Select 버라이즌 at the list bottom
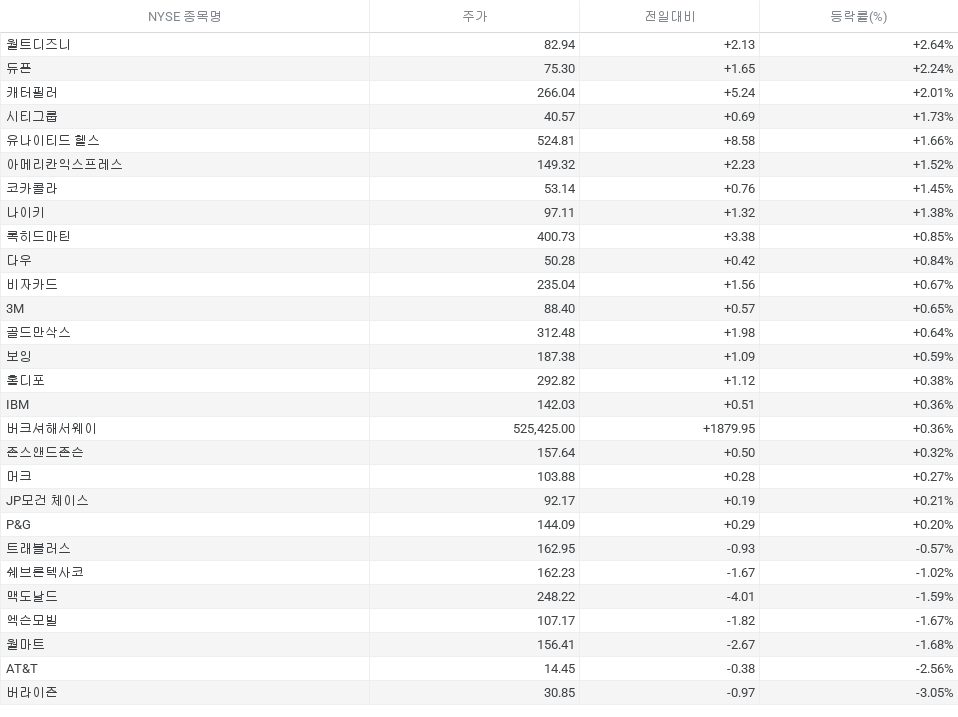The image size is (958, 717). click(32, 693)
